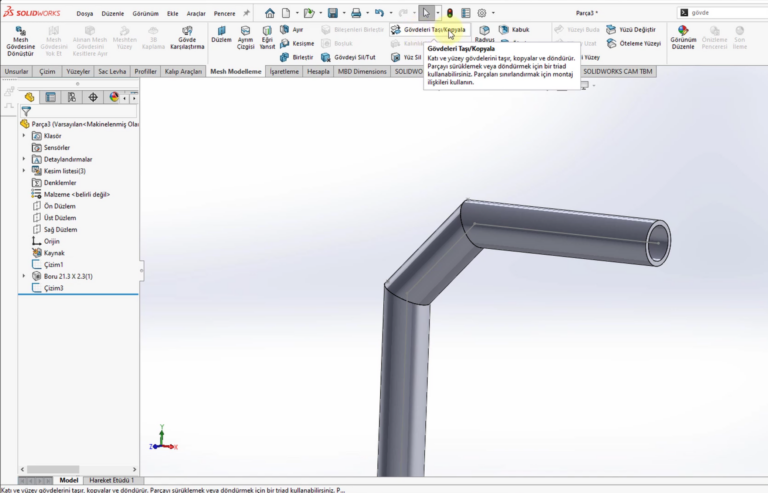Switch to the Sac Levha tab
768x493 pixels.
point(111,72)
